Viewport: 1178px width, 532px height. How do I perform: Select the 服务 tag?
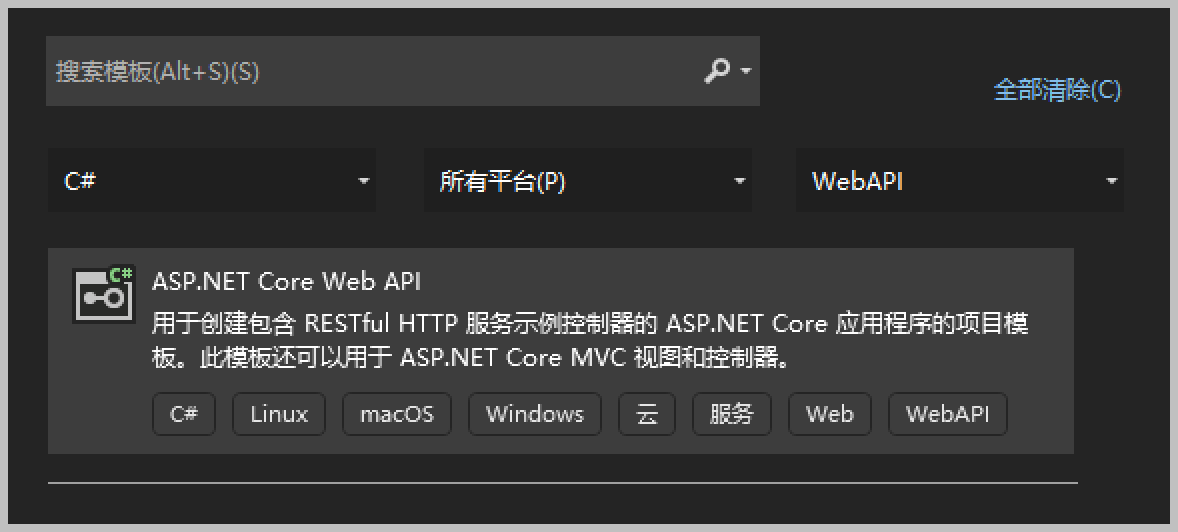click(x=732, y=414)
